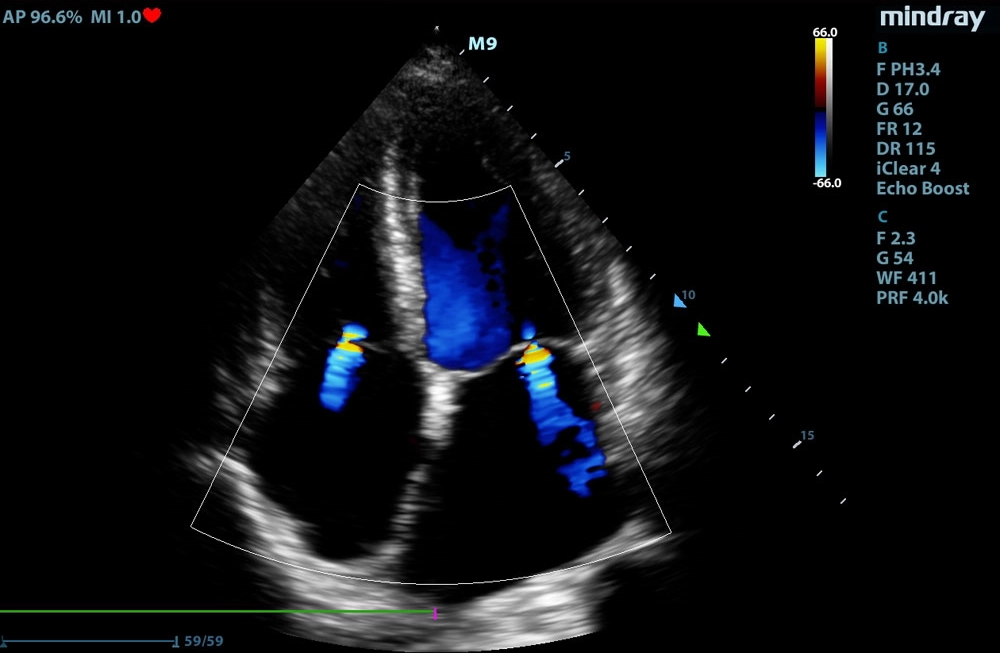Select the C color mode header
This screenshot has height=653, width=1000.
pyautogui.click(x=881, y=216)
